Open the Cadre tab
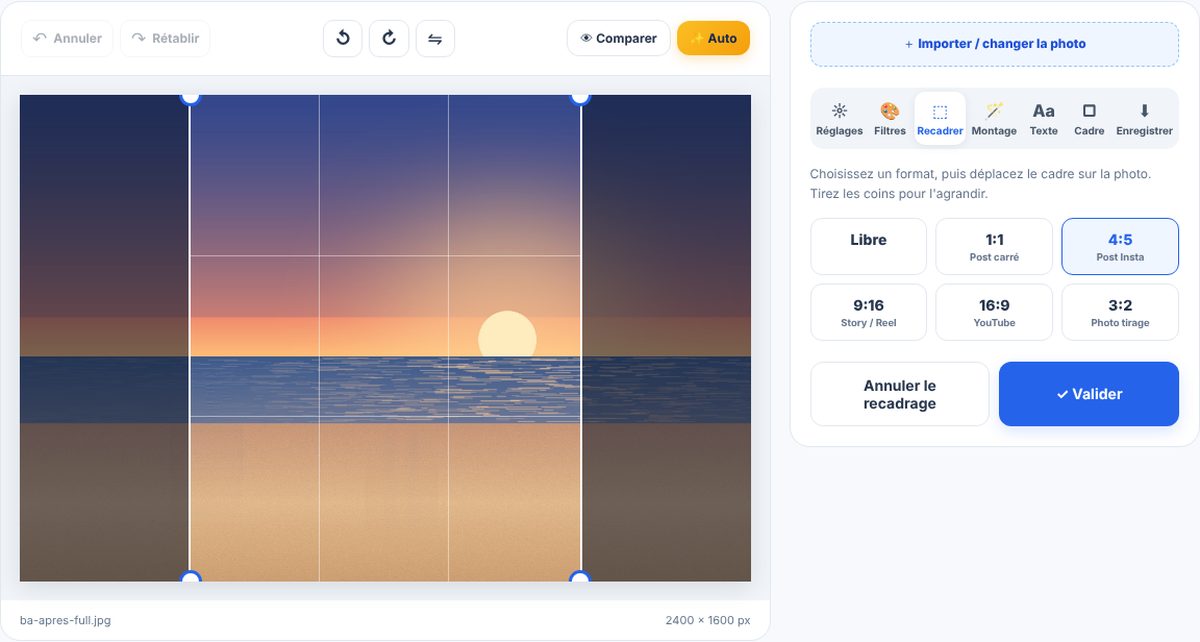This screenshot has height=642, width=1200. click(x=1089, y=119)
